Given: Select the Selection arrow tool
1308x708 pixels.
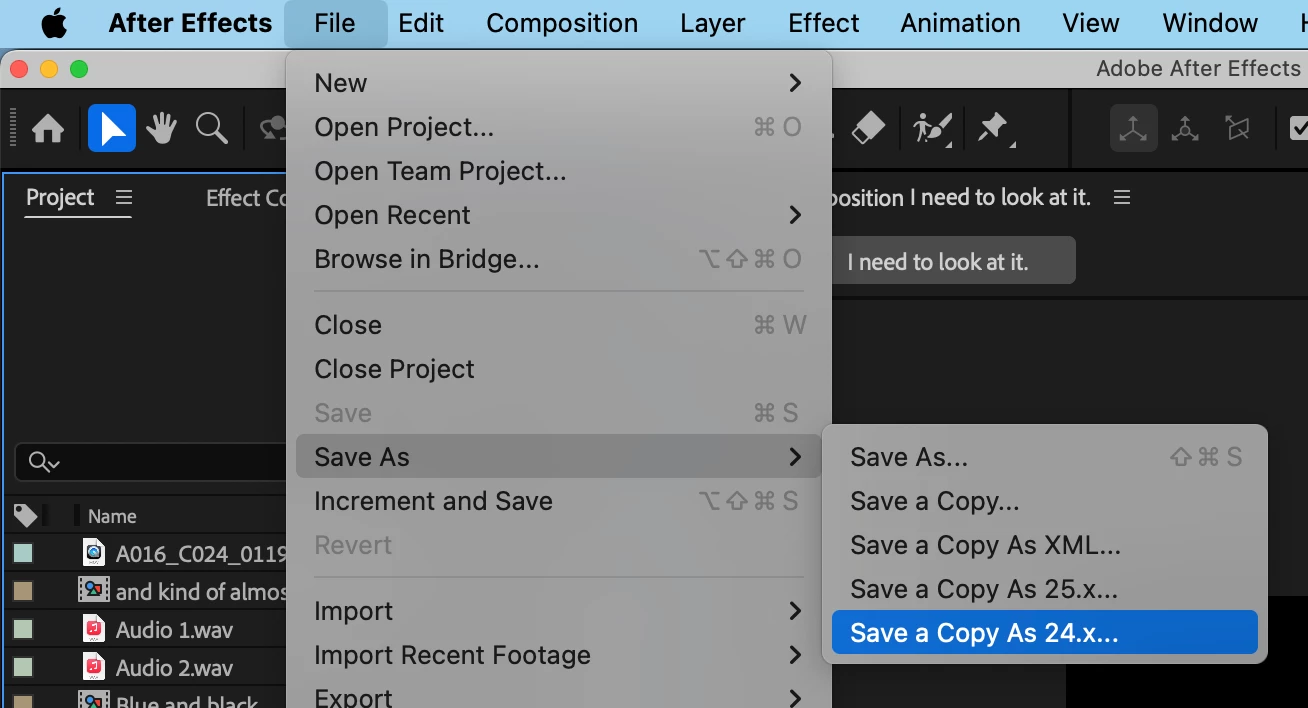Looking at the screenshot, I should (x=112, y=129).
